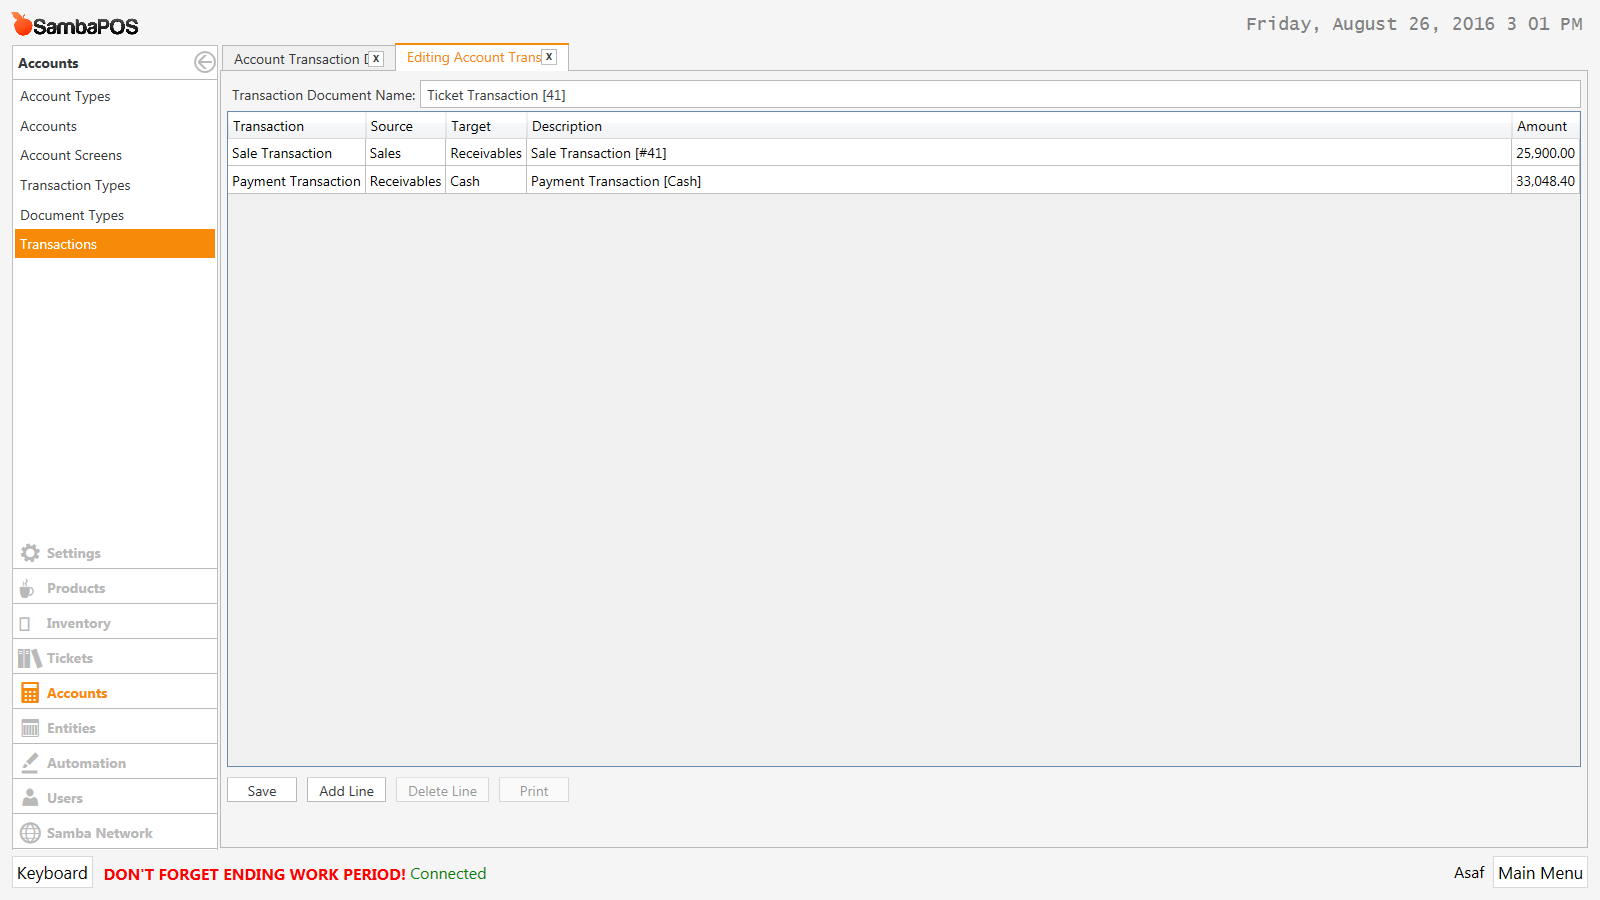This screenshot has width=1600, height=900.
Task: Open the Tickets section
Action: 115,658
